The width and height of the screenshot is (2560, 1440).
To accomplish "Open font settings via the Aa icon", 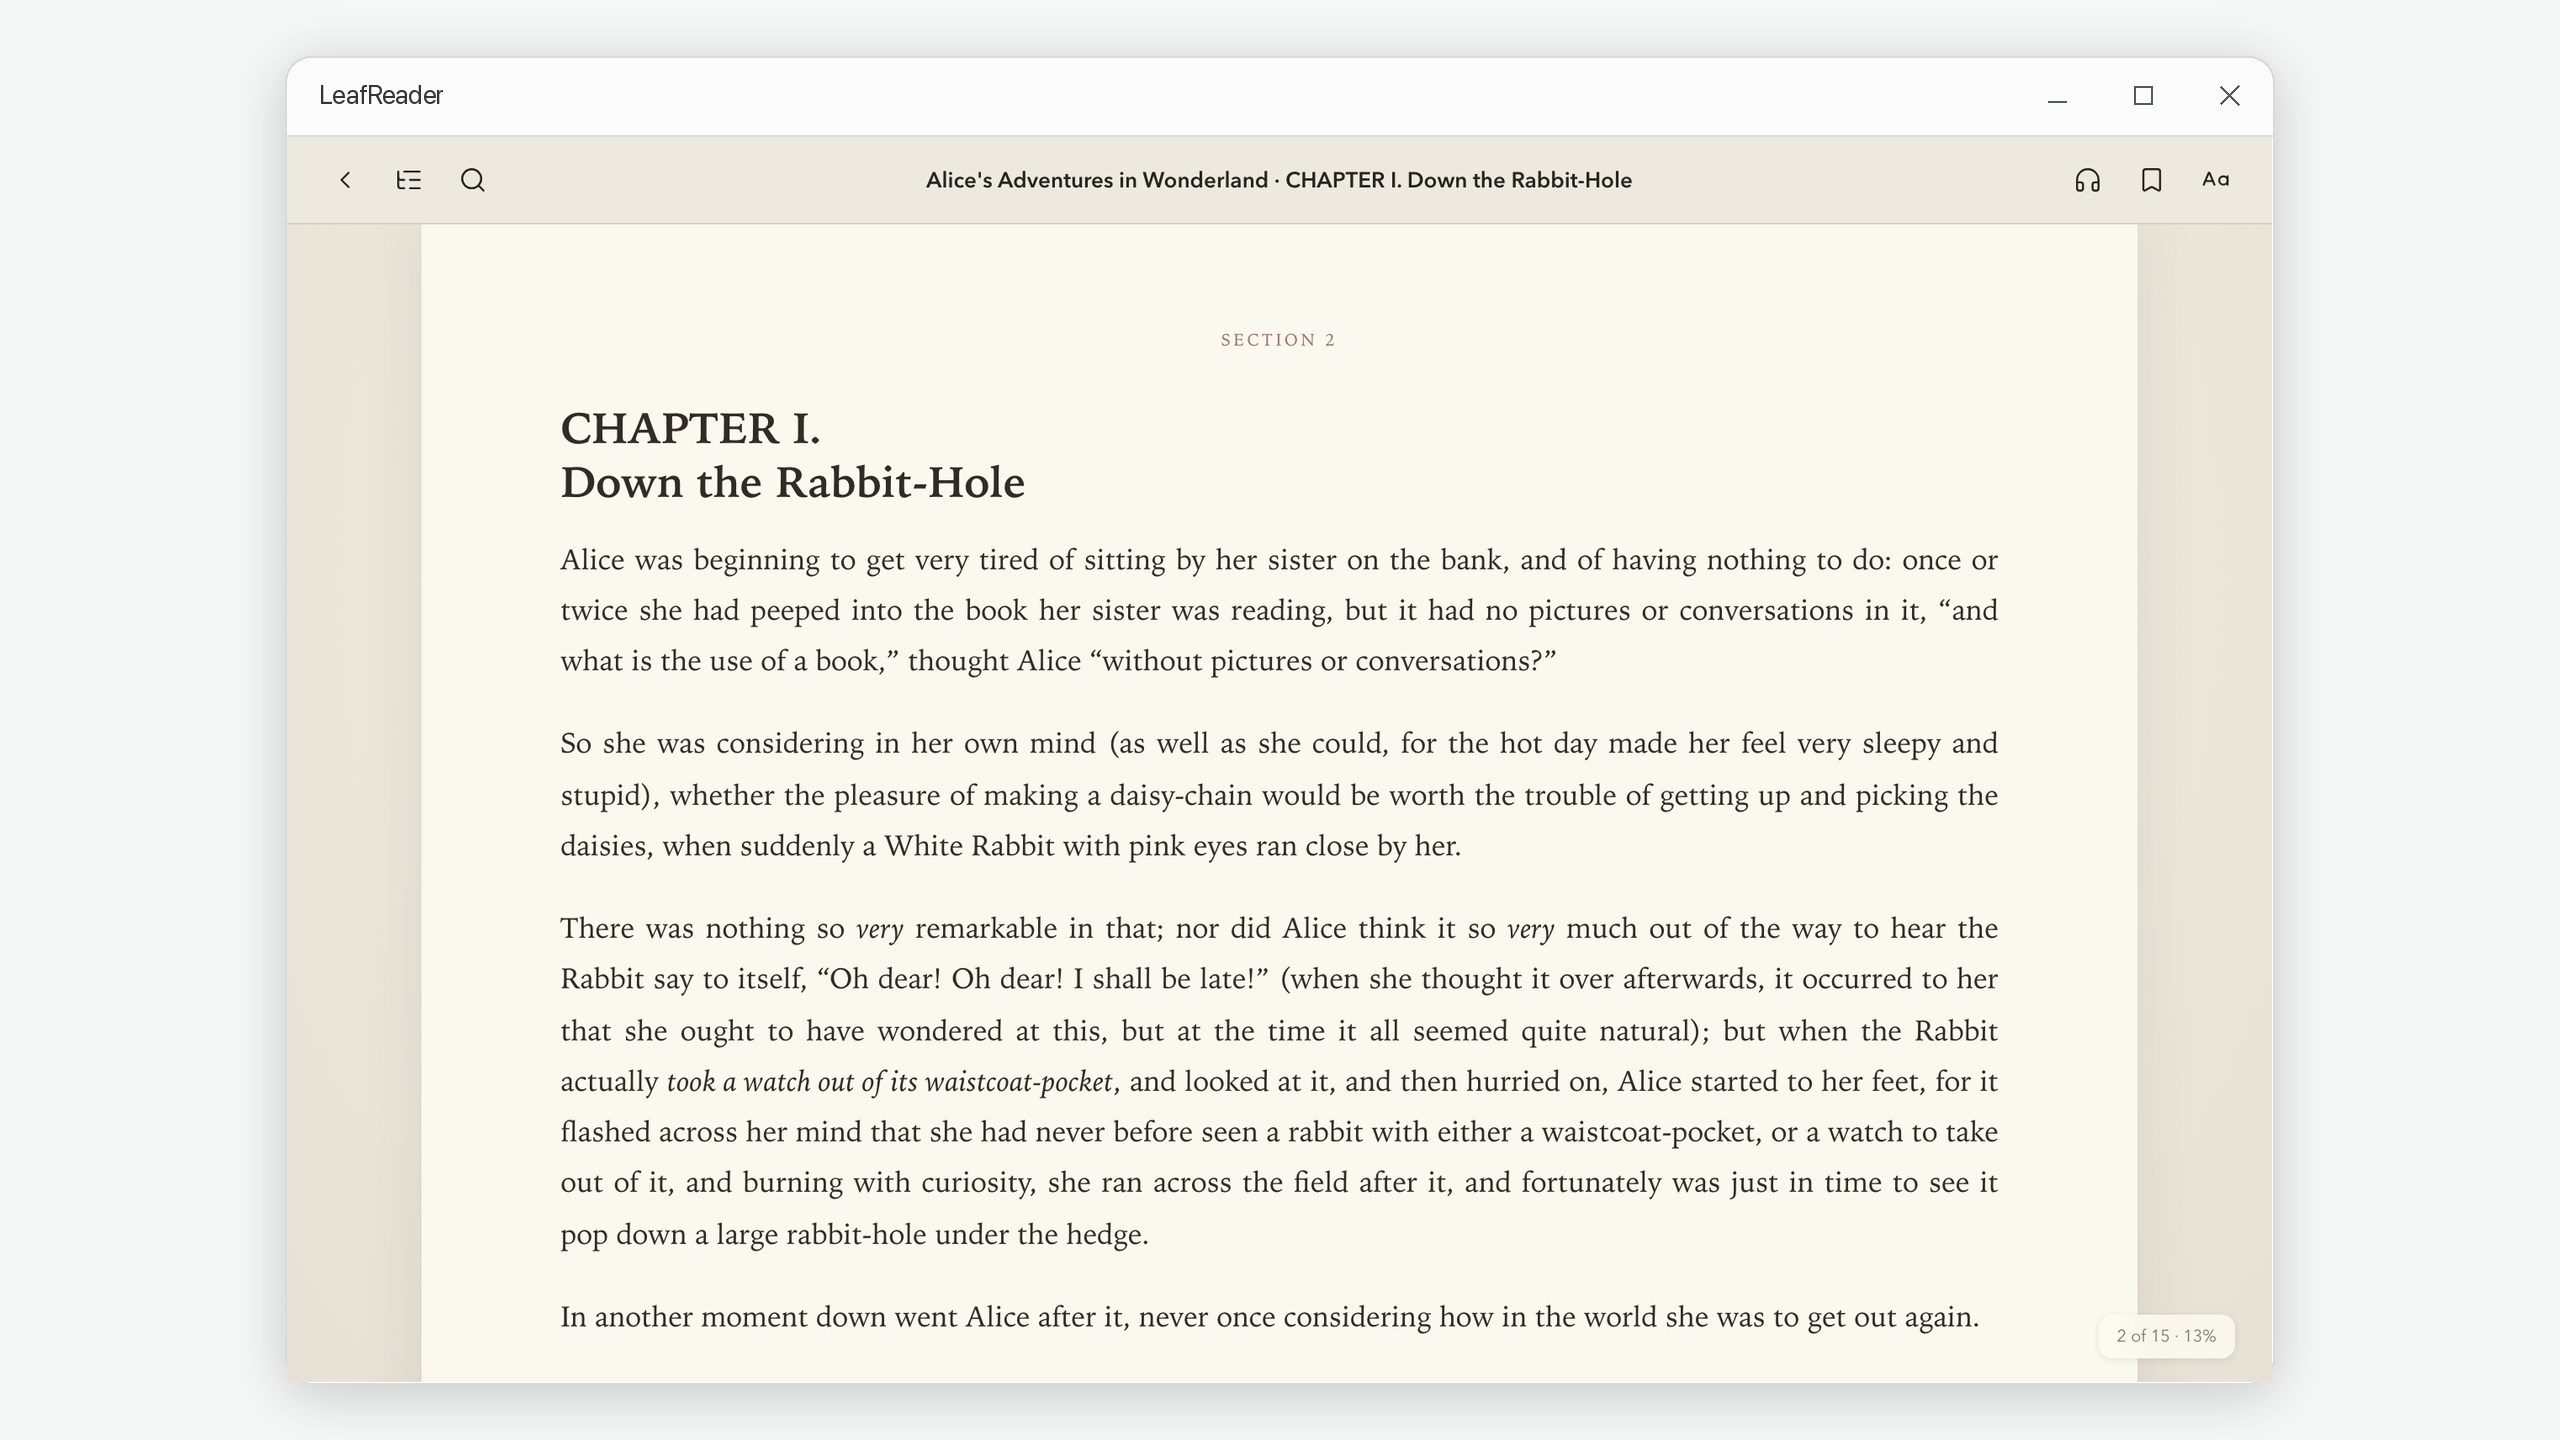I will click(2215, 180).
